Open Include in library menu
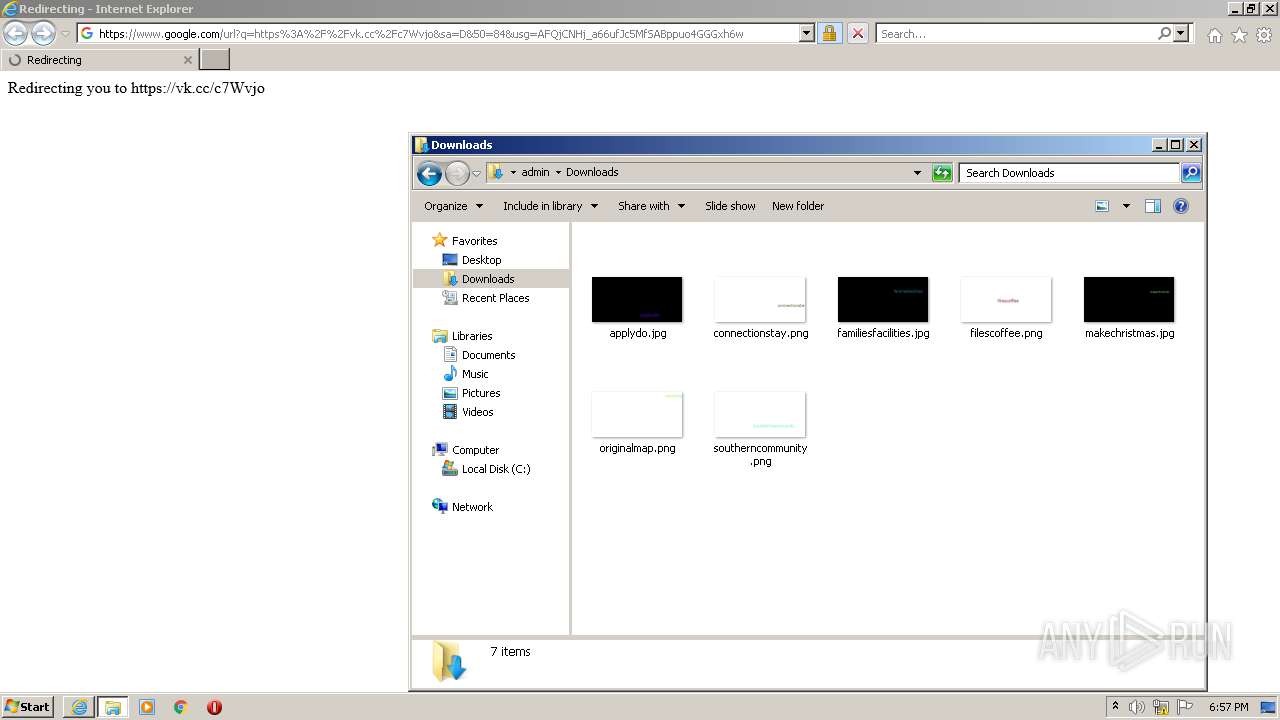 point(550,206)
